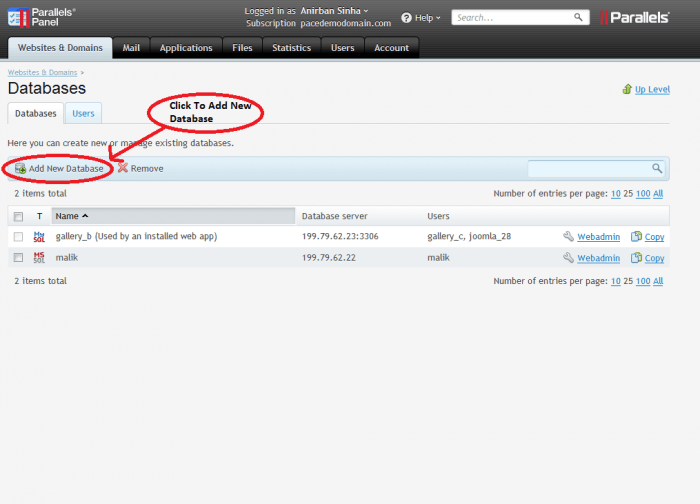Open the Statistics tab
Screen dimensions: 700x504
pos(291,48)
